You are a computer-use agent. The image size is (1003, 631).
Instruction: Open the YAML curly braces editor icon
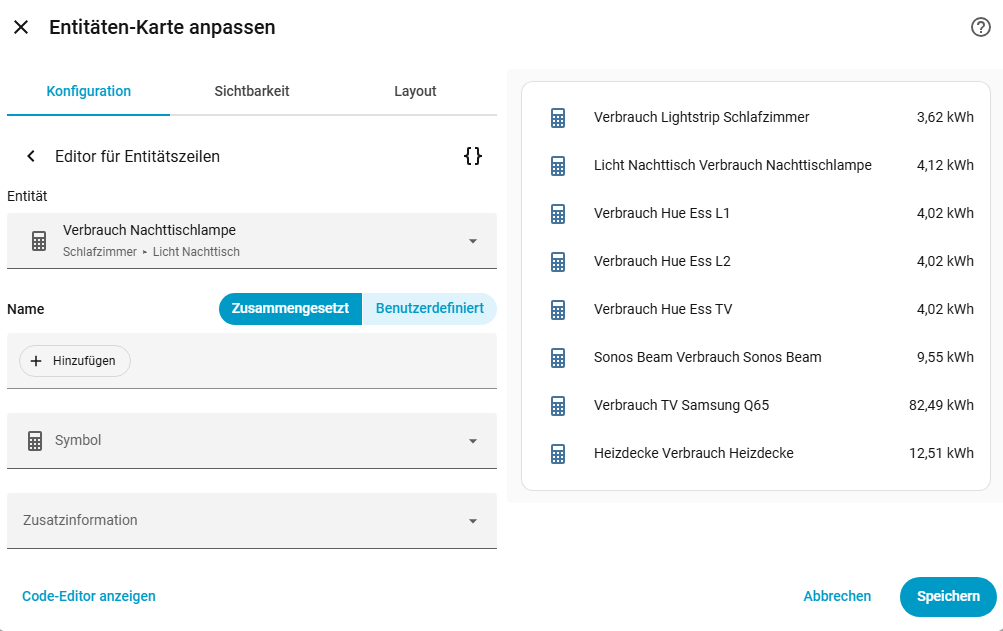tap(473, 156)
